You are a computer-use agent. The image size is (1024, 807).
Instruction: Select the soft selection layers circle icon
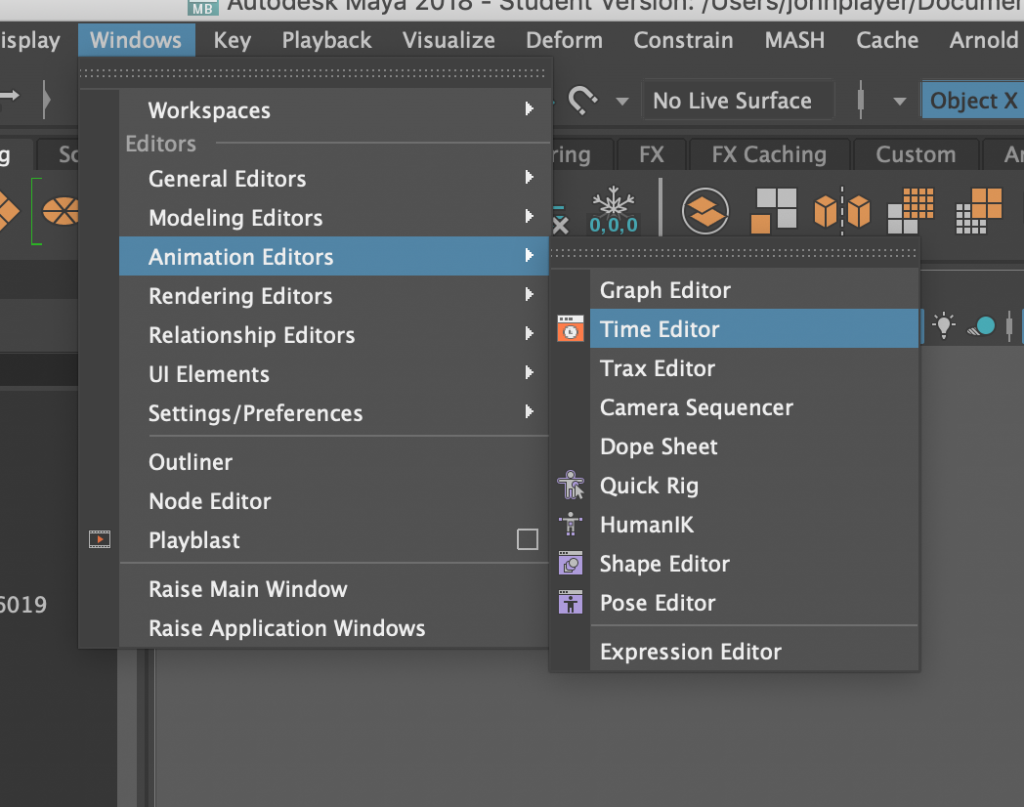[x=705, y=210]
